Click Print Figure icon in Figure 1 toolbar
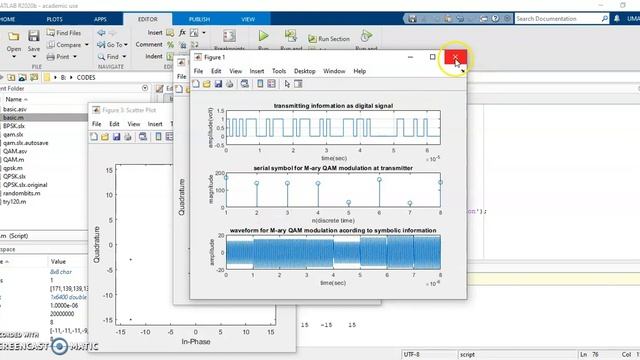 (229, 84)
